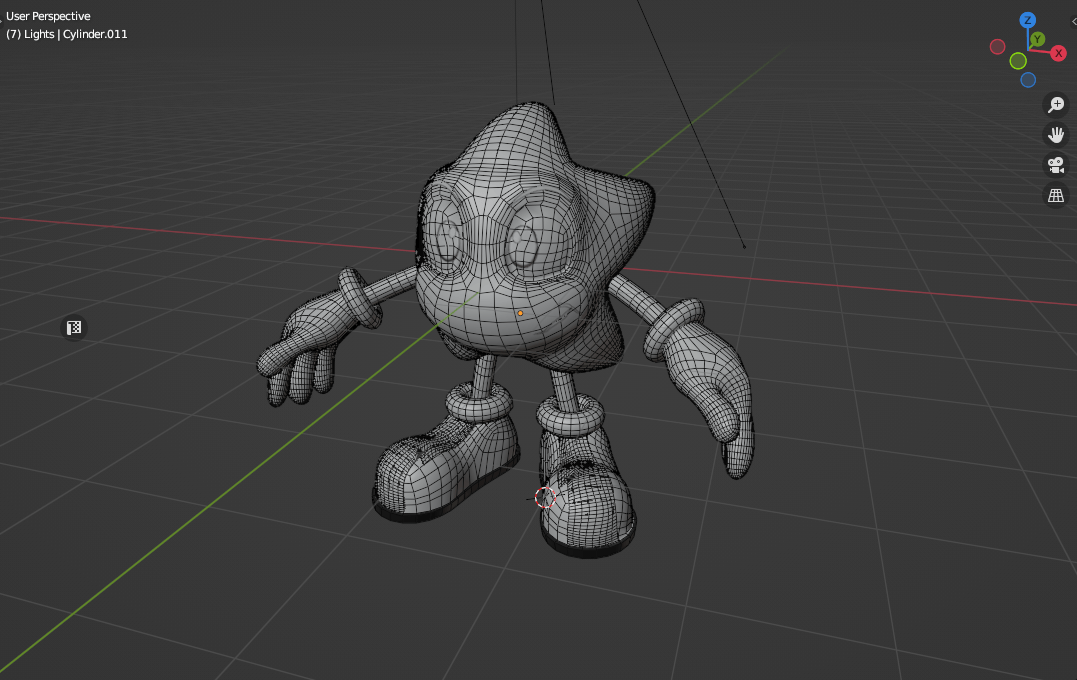Click the hand-shaped Pan view icon
The width and height of the screenshot is (1077, 680).
click(x=1056, y=134)
